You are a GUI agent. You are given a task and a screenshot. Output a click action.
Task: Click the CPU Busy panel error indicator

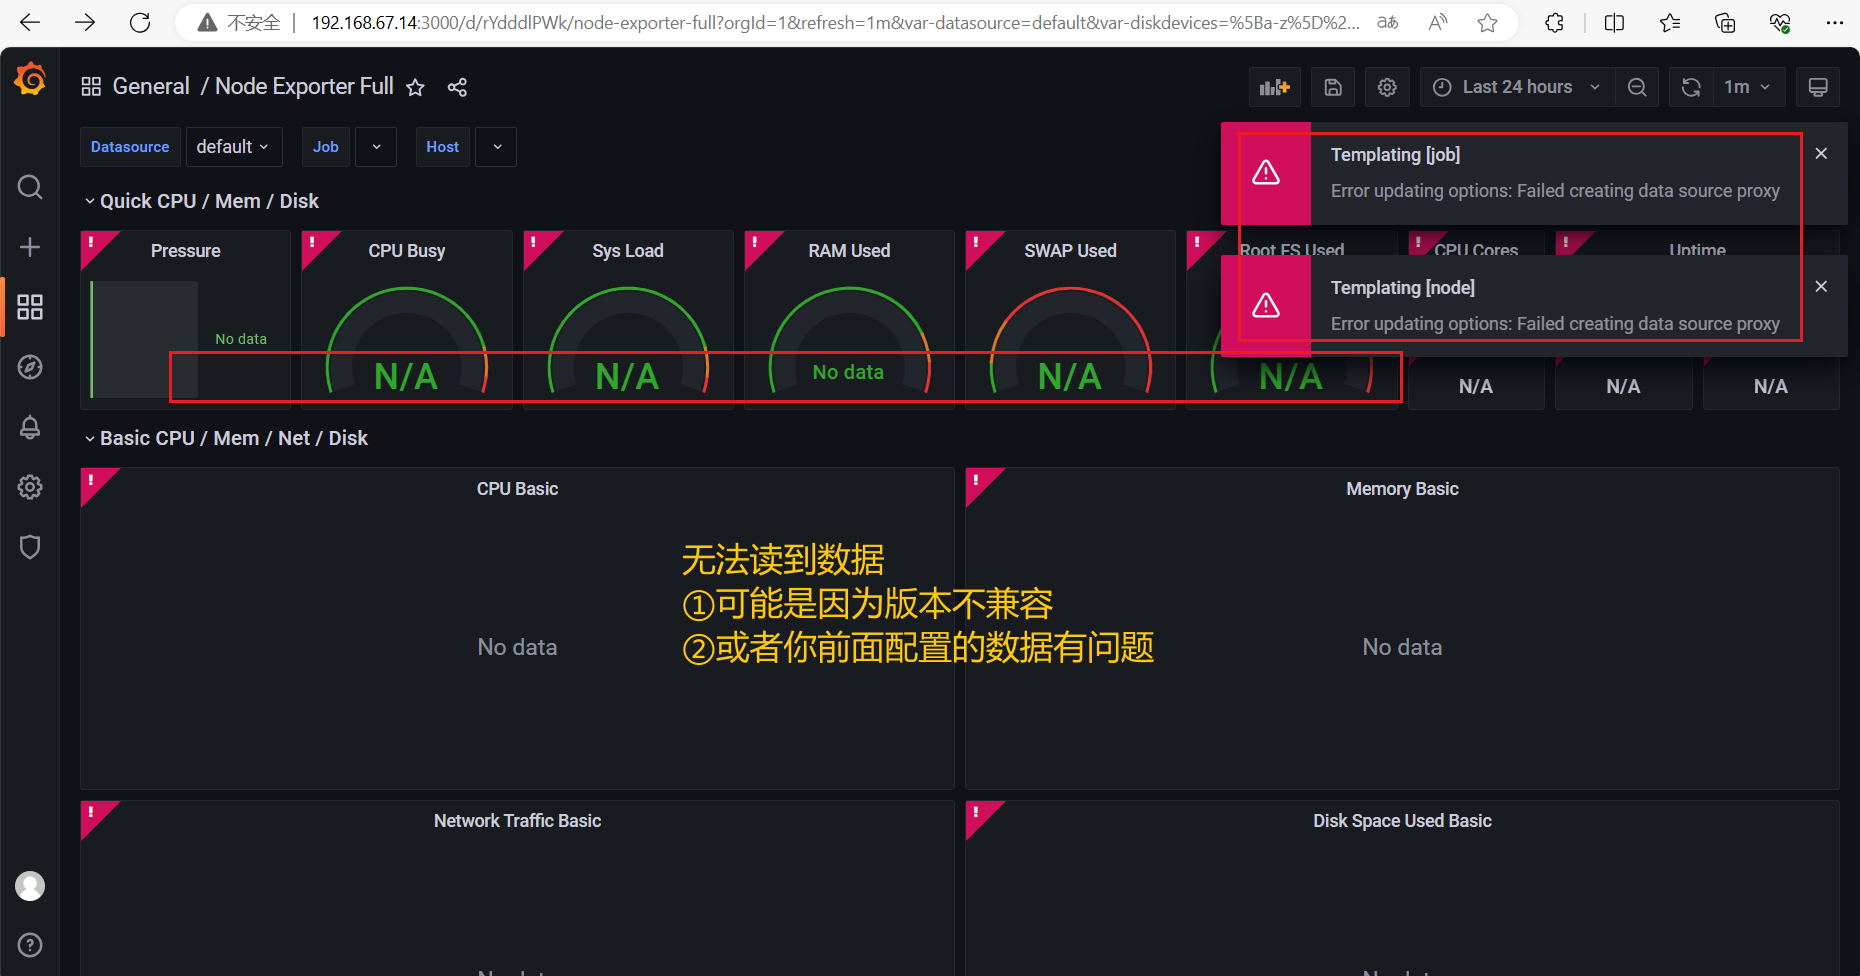(314, 243)
